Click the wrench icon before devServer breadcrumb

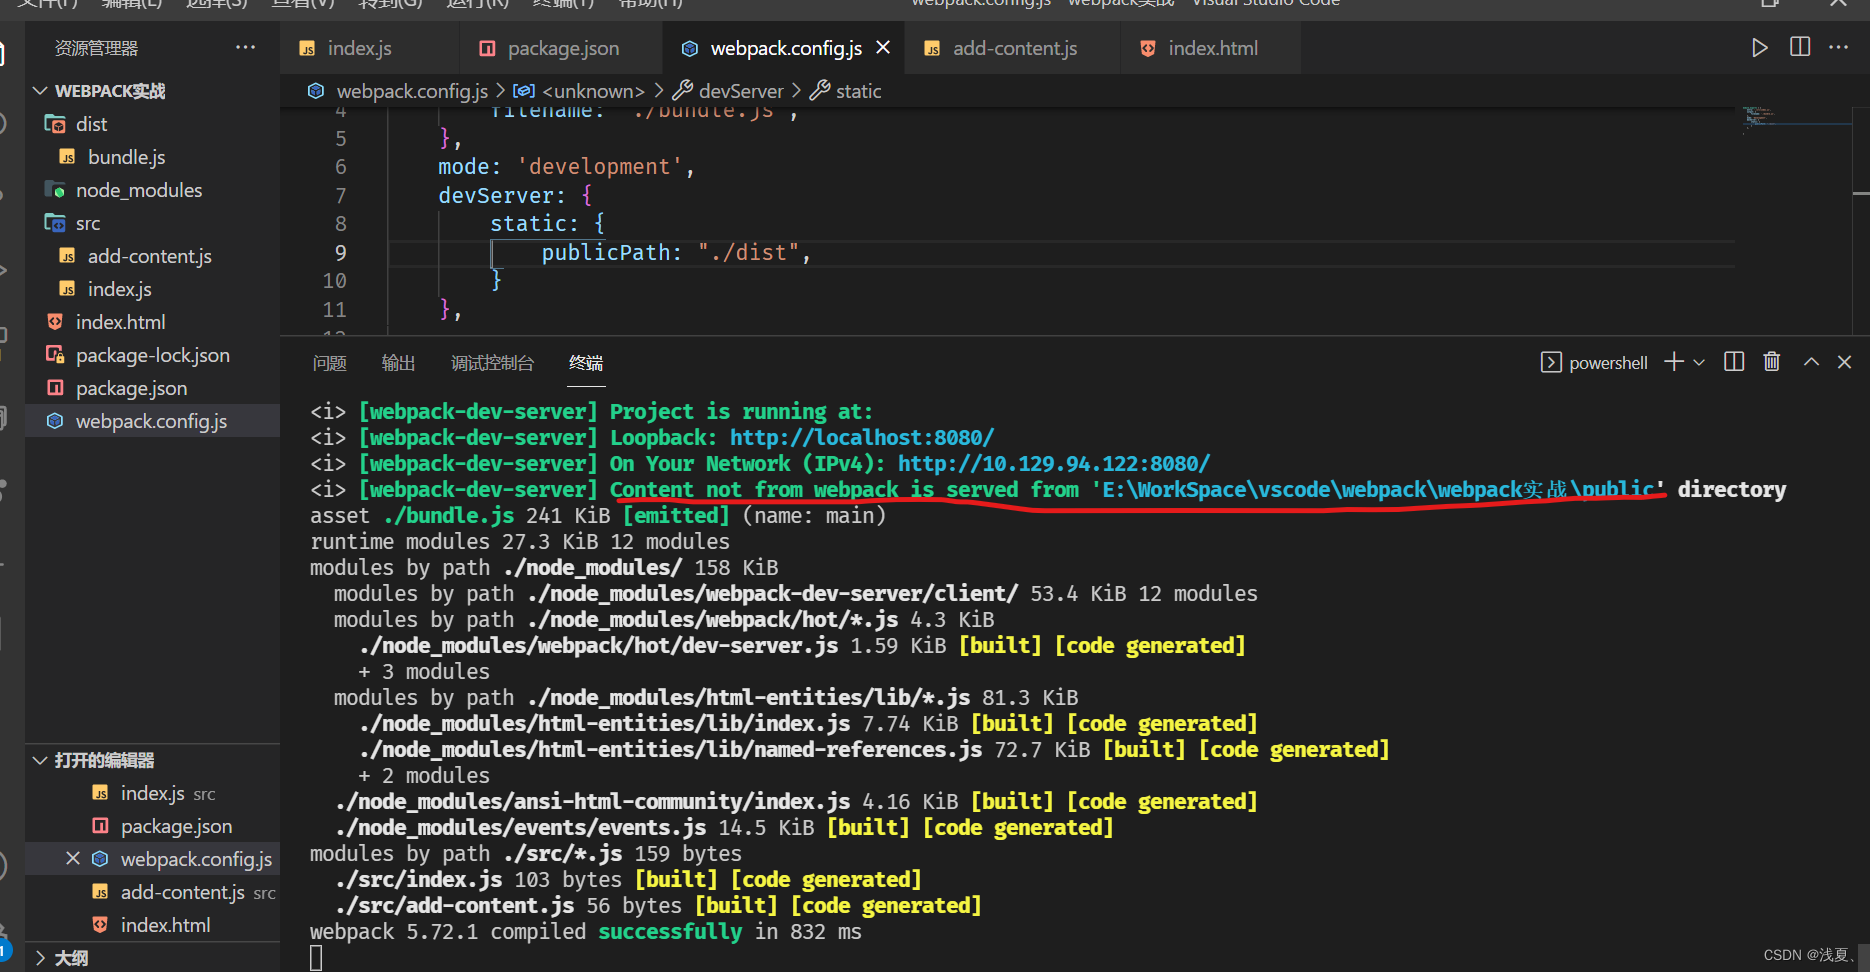pos(683,90)
